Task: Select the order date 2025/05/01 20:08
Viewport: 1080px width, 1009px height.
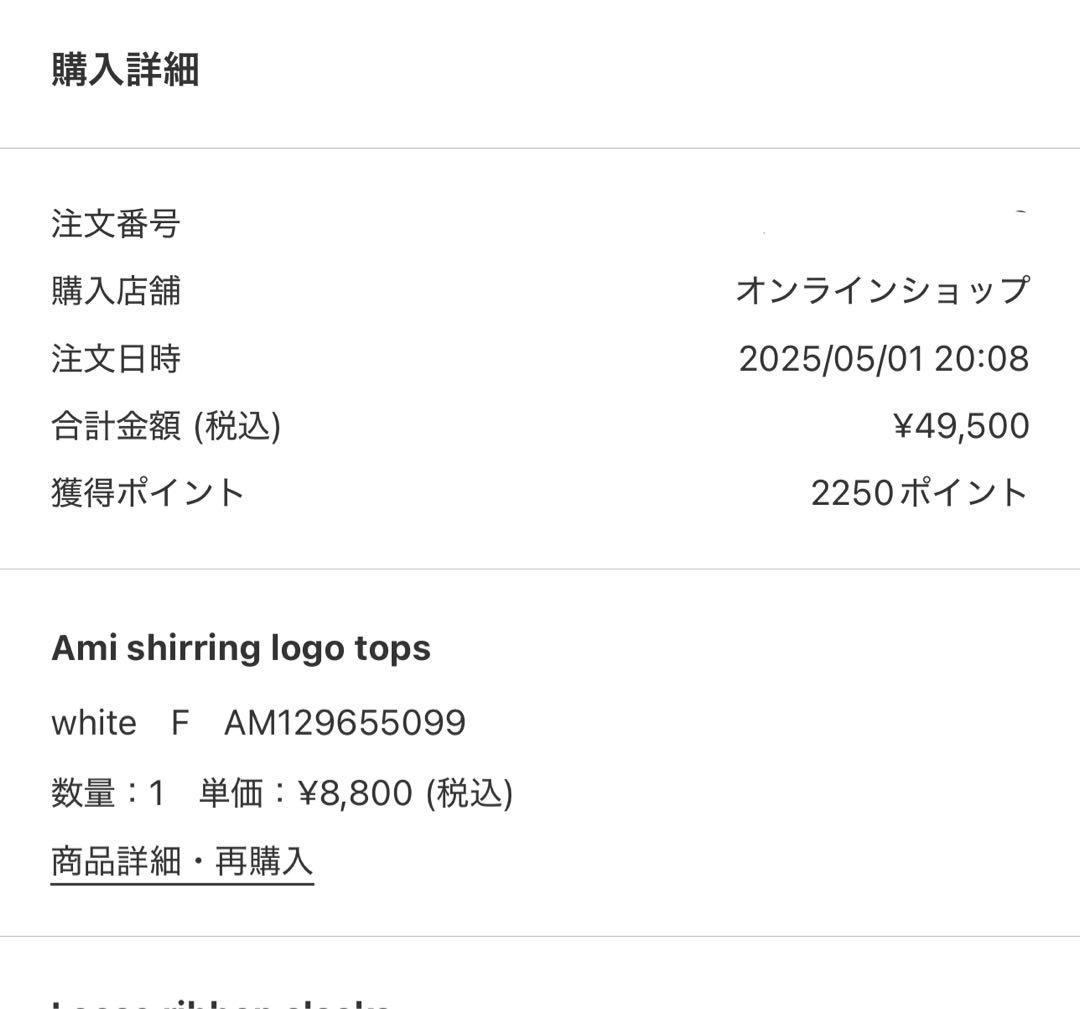Action: tap(884, 358)
